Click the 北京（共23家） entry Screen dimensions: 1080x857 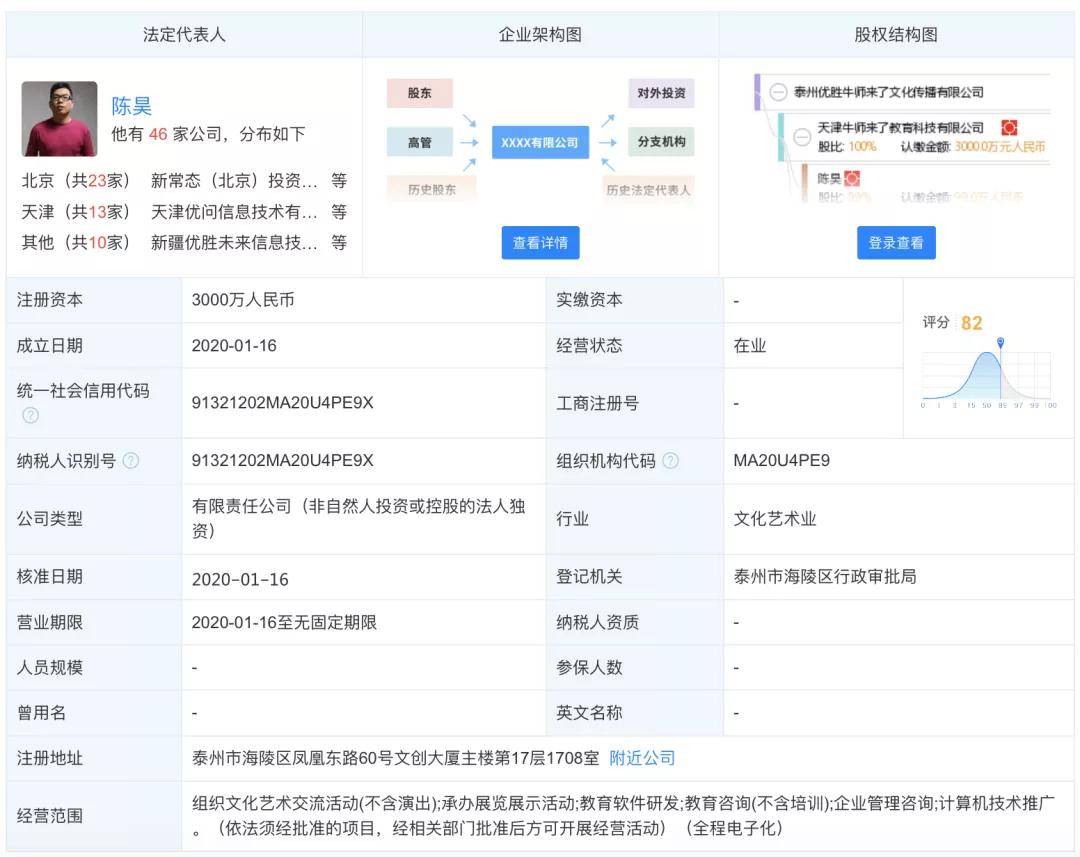(x=76, y=180)
